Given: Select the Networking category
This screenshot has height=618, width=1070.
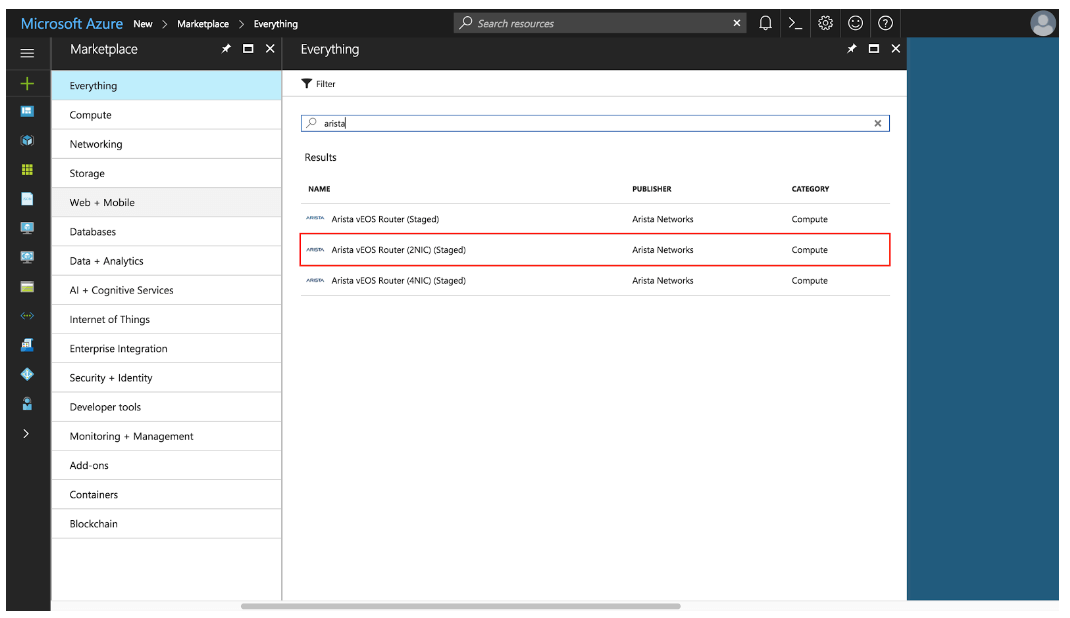Looking at the screenshot, I should pos(167,145).
